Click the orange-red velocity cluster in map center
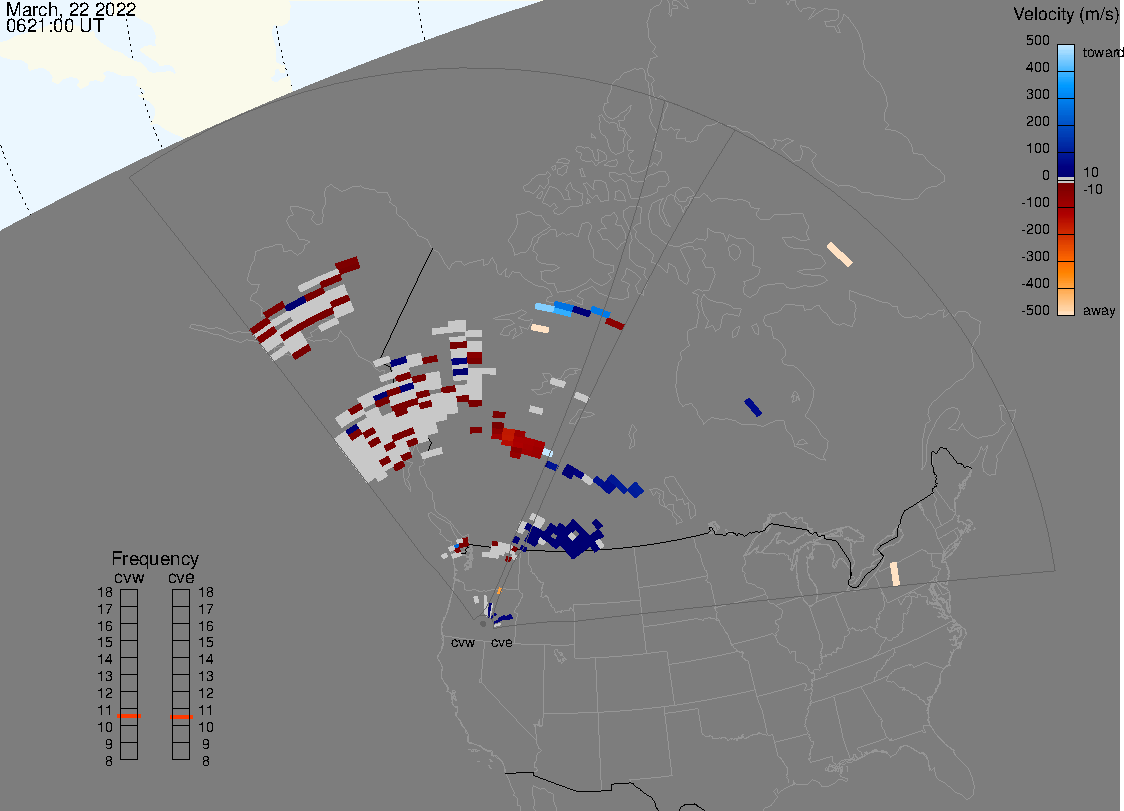 [x=520, y=438]
